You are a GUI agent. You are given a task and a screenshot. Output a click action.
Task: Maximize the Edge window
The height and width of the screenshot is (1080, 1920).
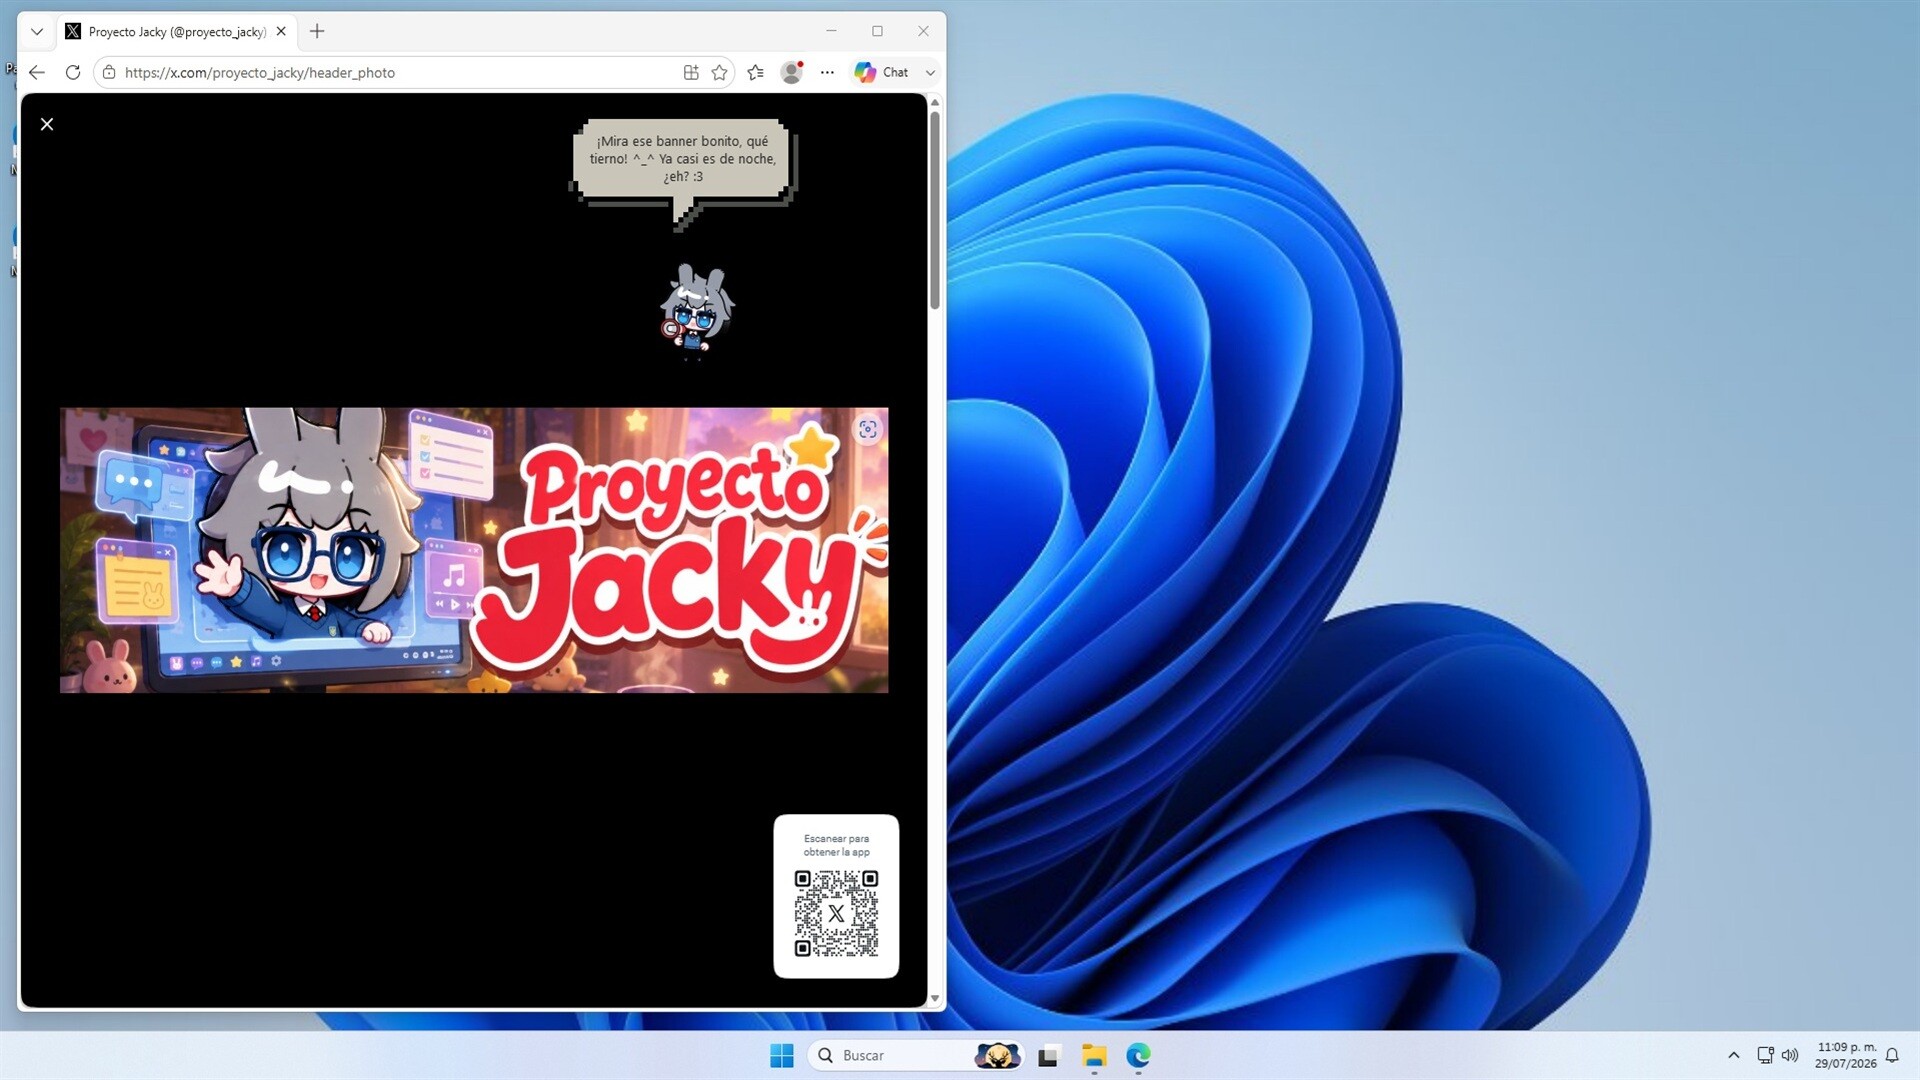click(877, 31)
